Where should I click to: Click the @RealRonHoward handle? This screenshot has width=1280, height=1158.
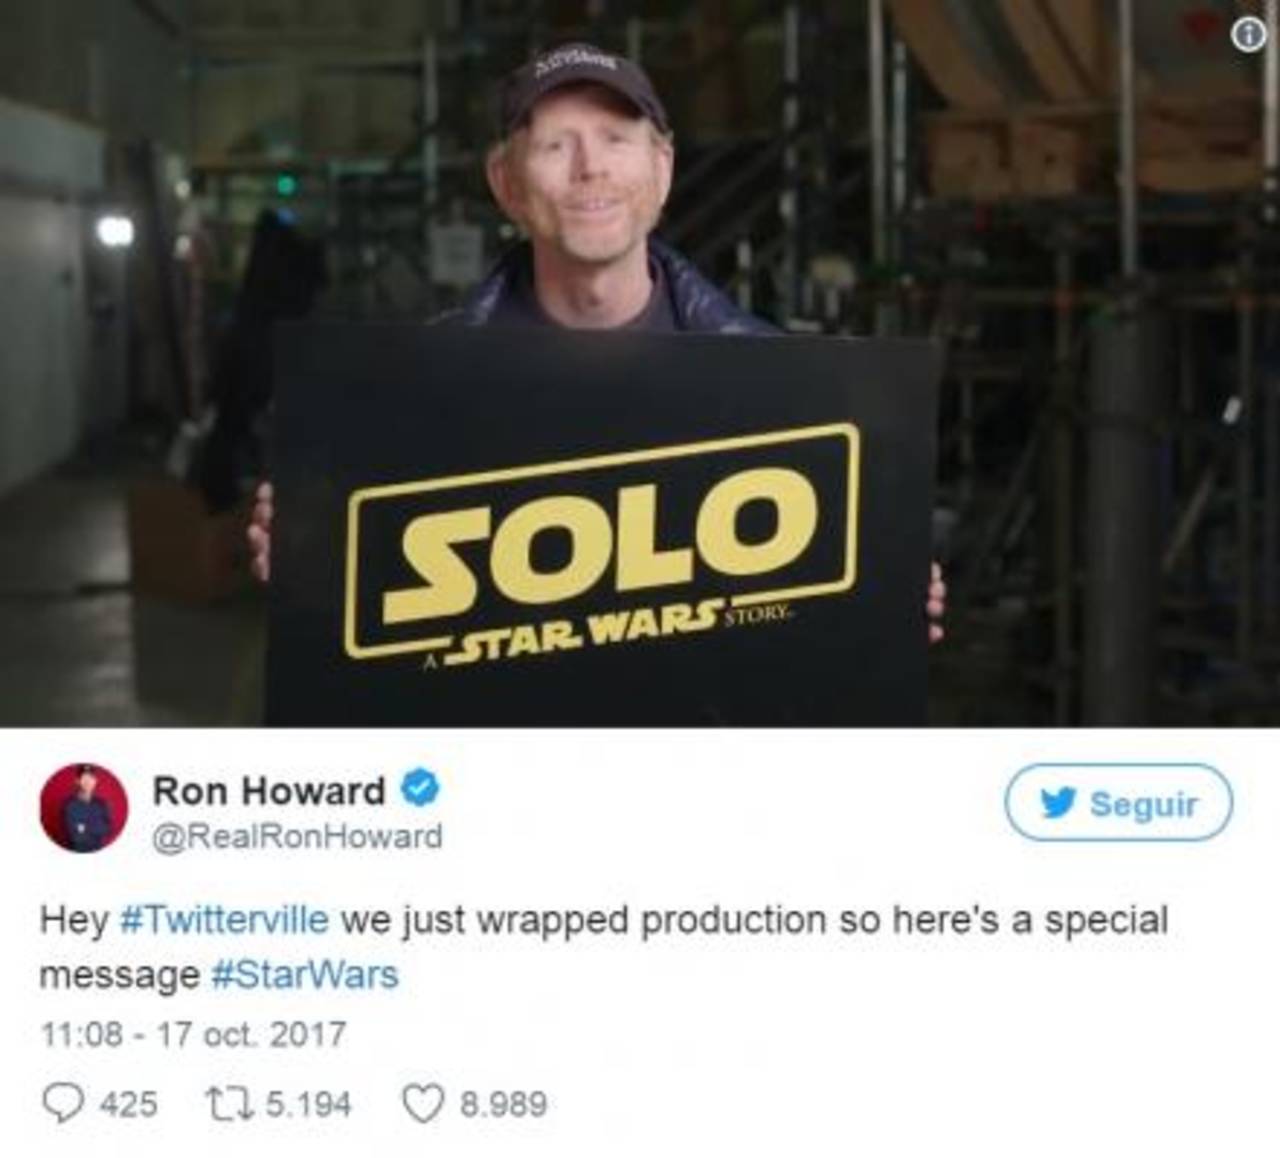pos(297,836)
